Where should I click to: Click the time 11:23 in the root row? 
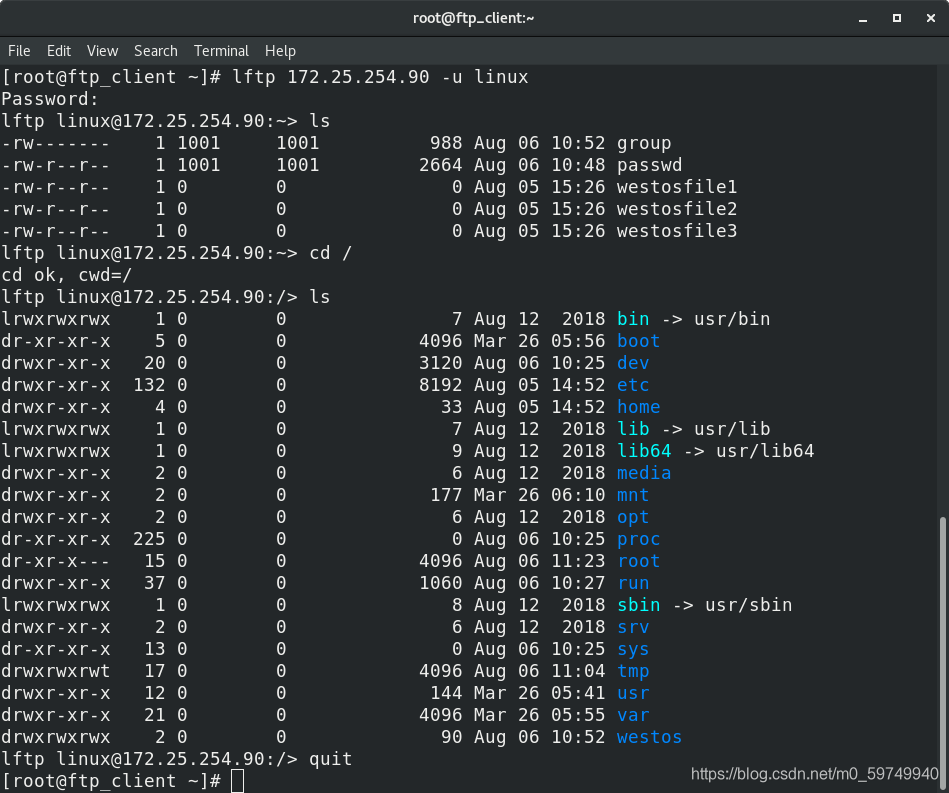click(578, 561)
